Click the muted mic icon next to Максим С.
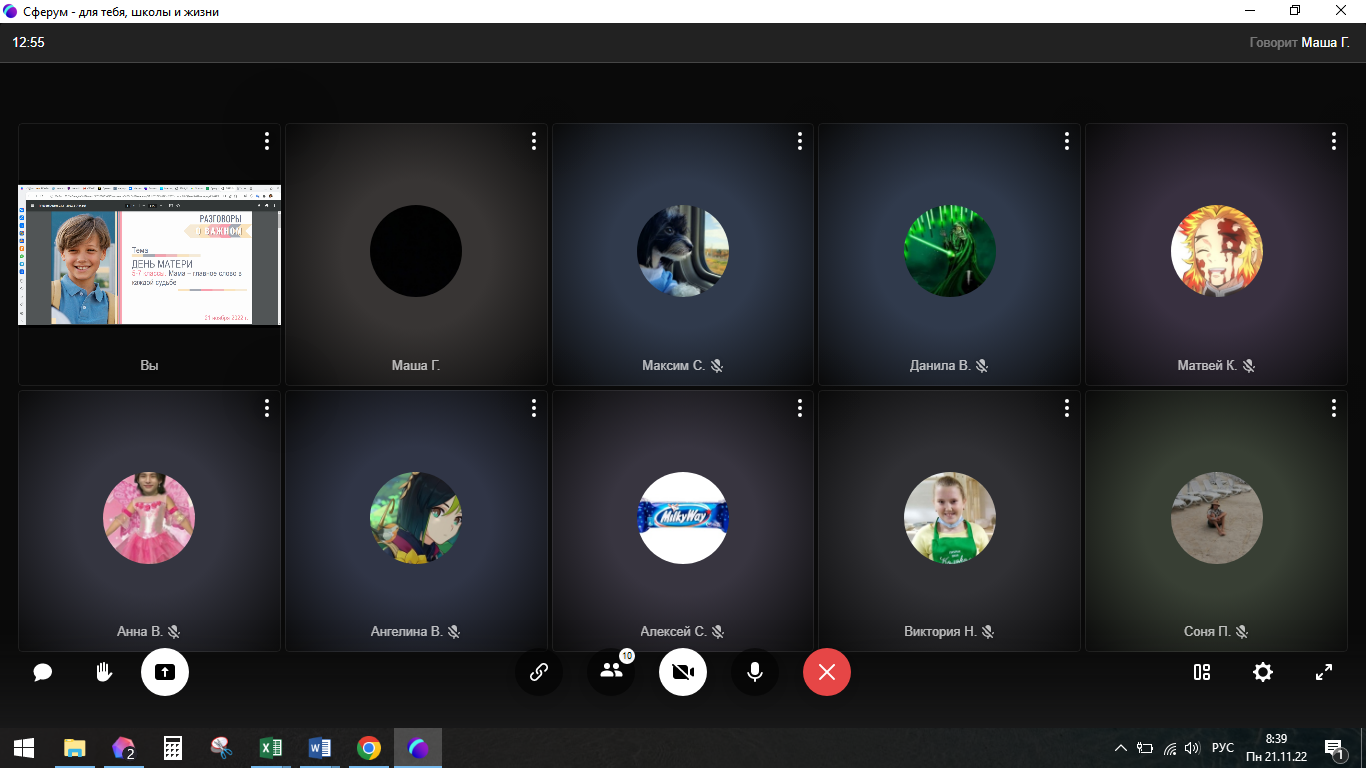Viewport: 1366px width, 768px height. coord(716,366)
